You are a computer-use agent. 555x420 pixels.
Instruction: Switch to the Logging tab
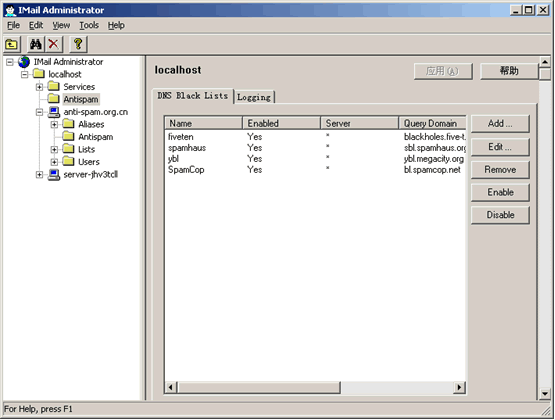click(254, 97)
